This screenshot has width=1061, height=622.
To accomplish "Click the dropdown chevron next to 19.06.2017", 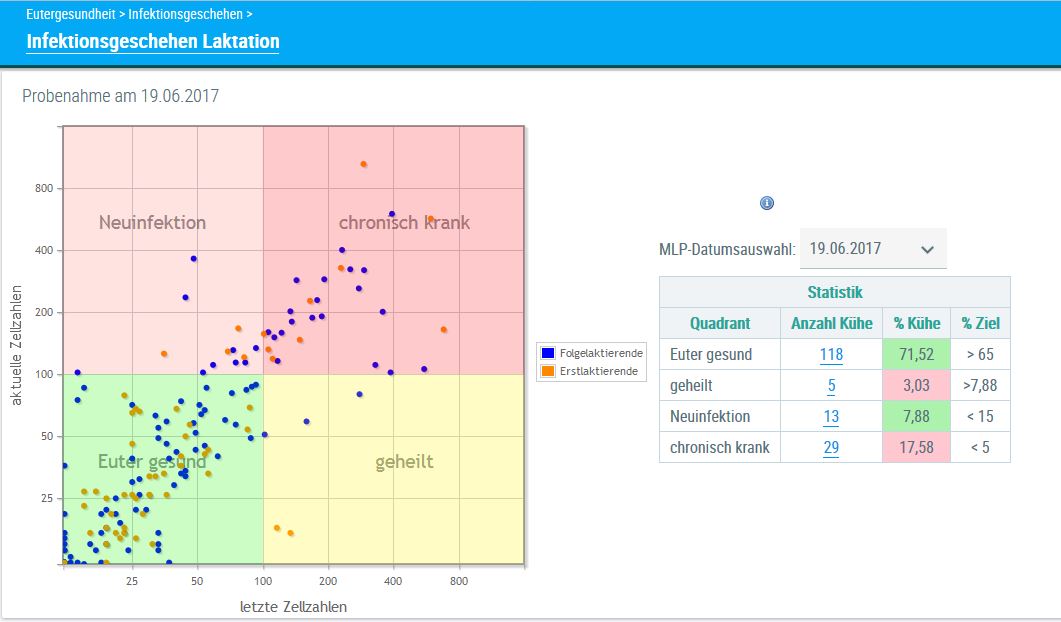I will point(927,249).
